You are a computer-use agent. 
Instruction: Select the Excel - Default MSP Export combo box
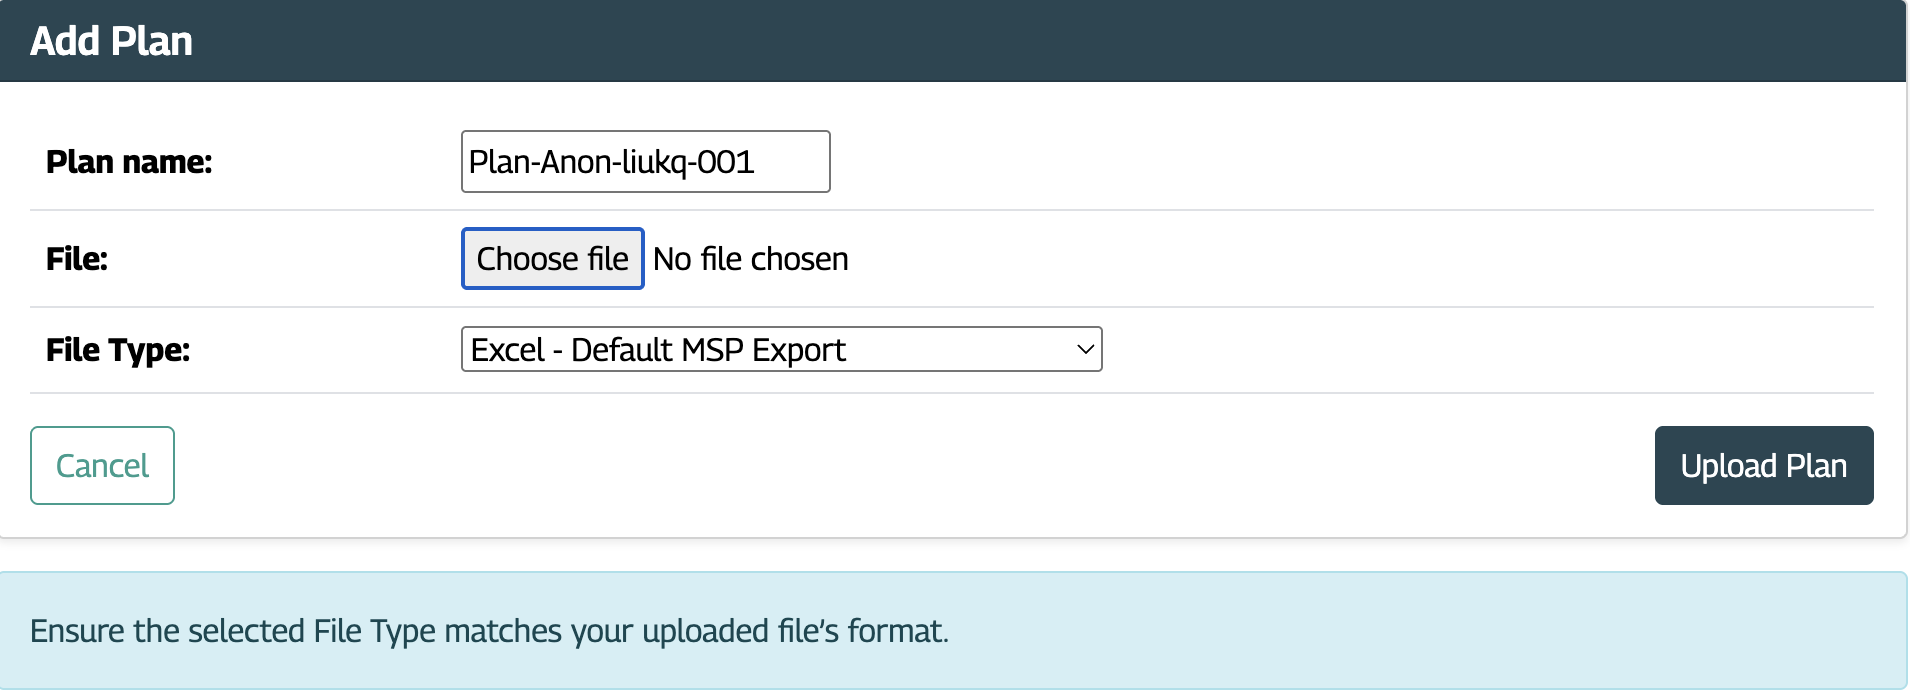point(780,350)
